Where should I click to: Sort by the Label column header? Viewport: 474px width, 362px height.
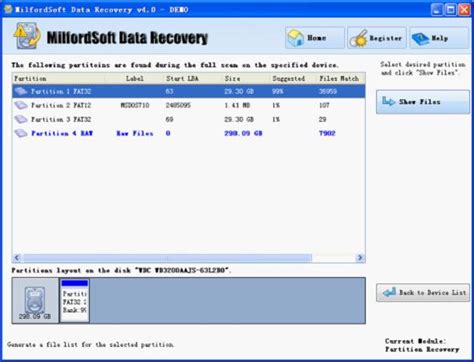point(135,79)
